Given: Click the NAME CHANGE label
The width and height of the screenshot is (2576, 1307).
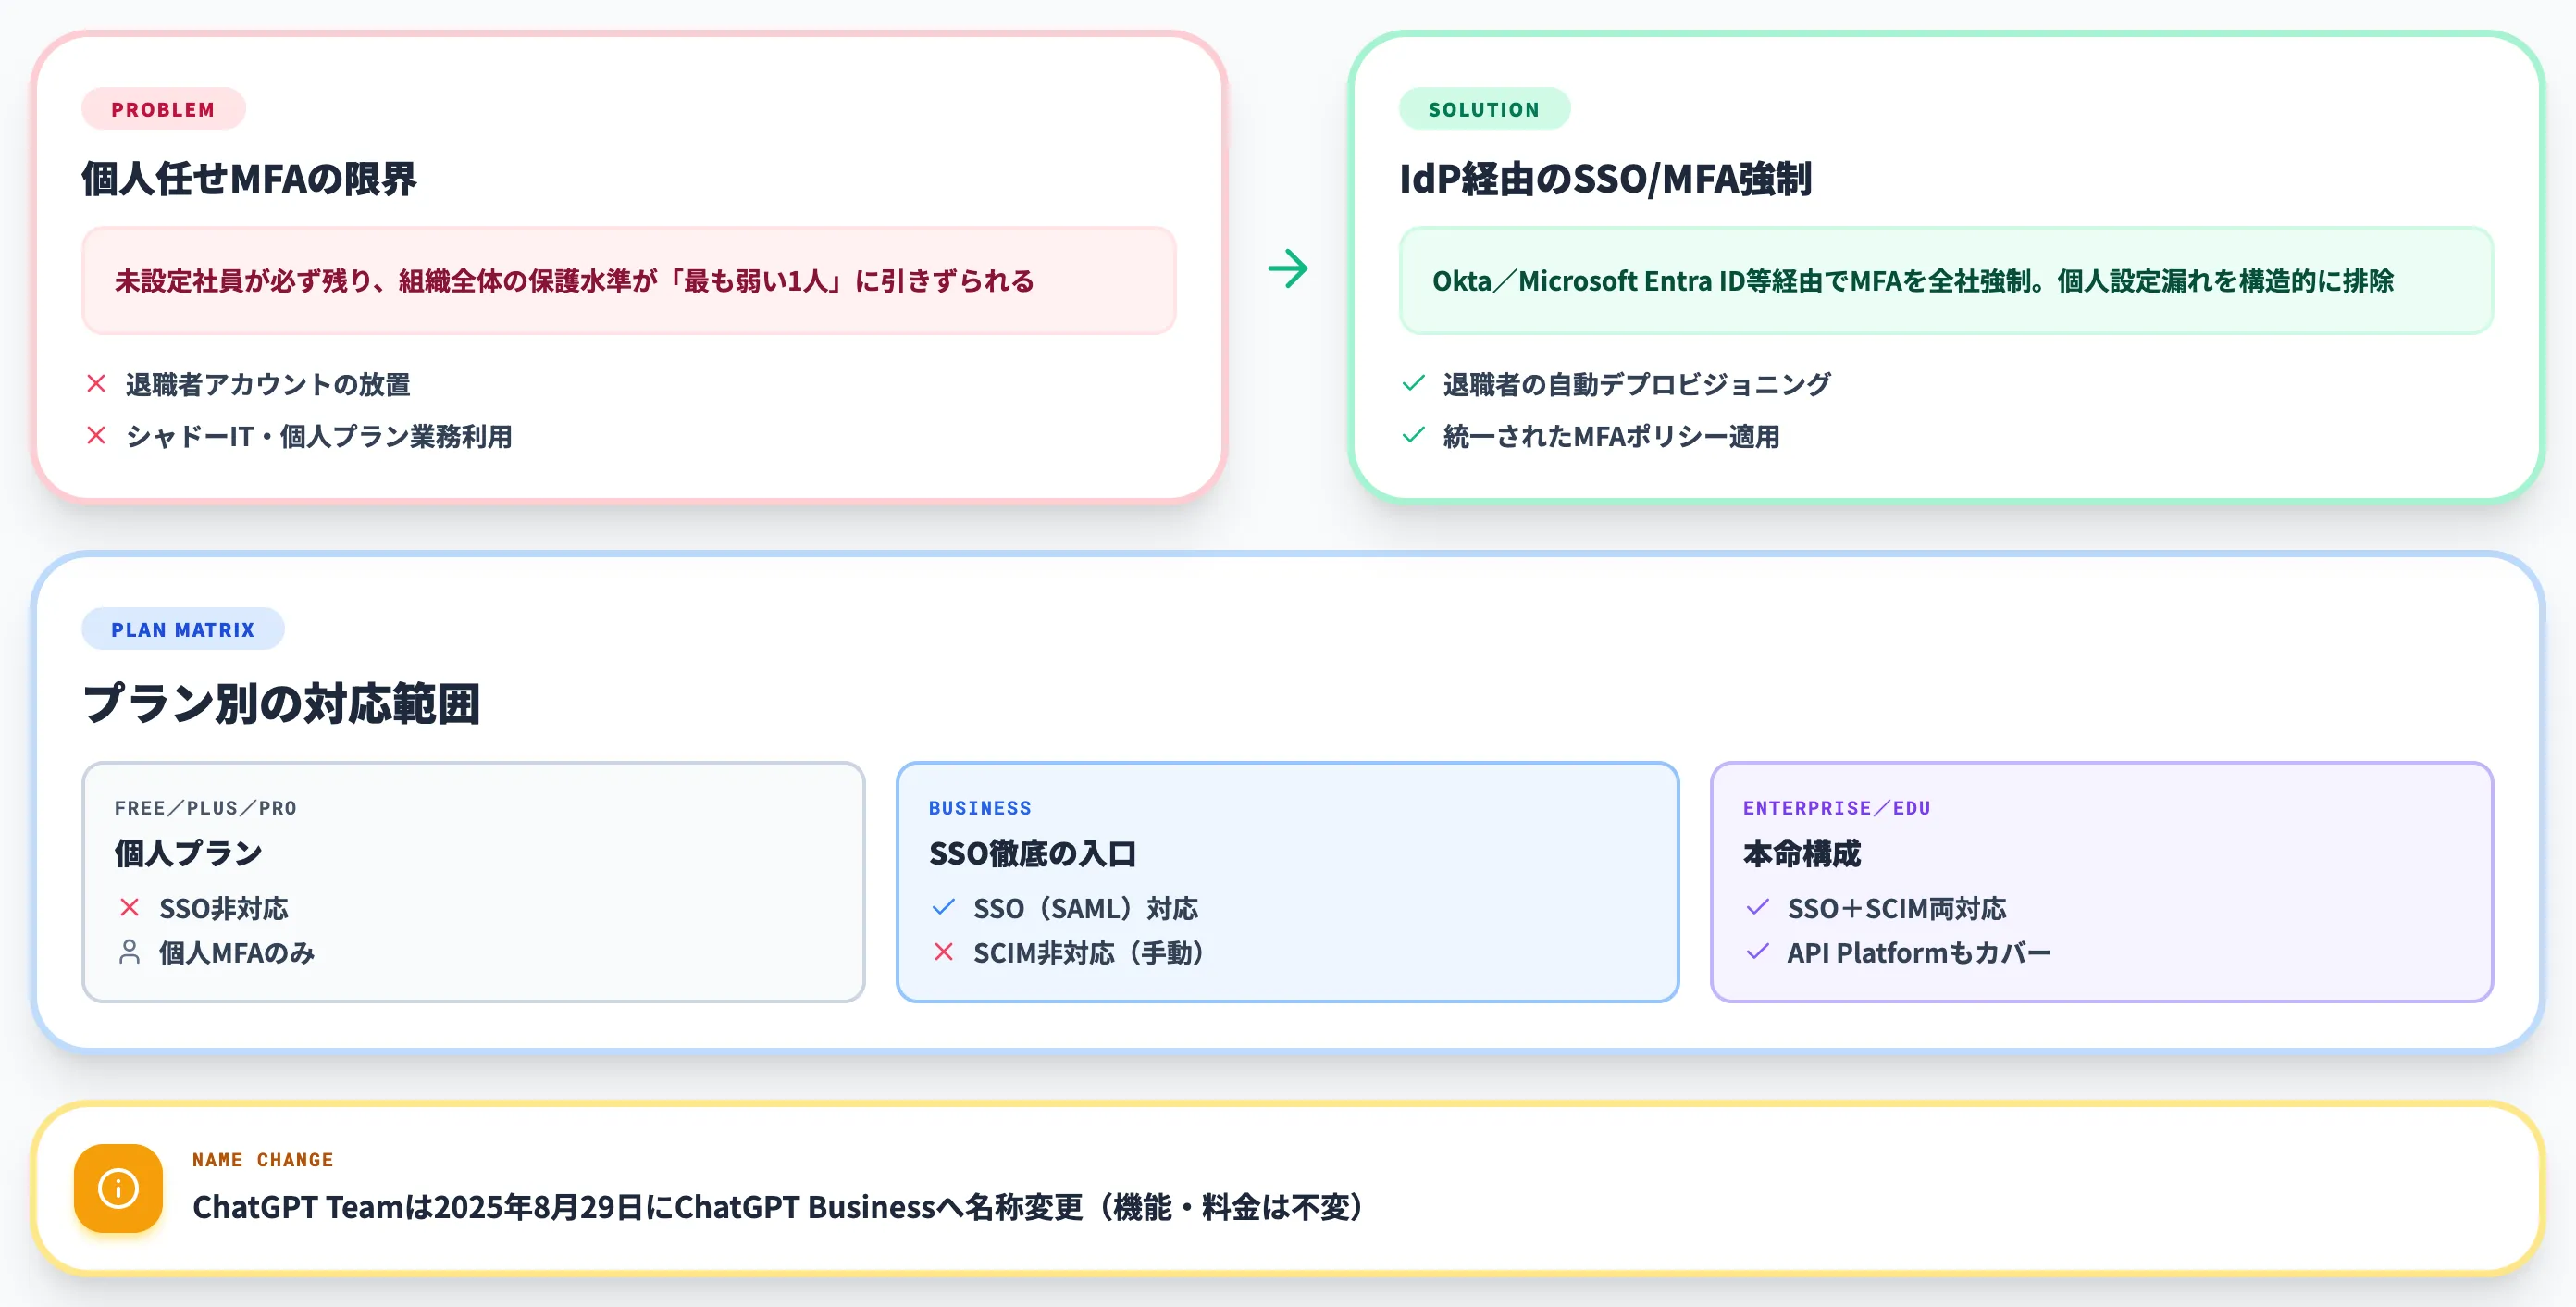Looking at the screenshot, I should tap(263, 1159).
